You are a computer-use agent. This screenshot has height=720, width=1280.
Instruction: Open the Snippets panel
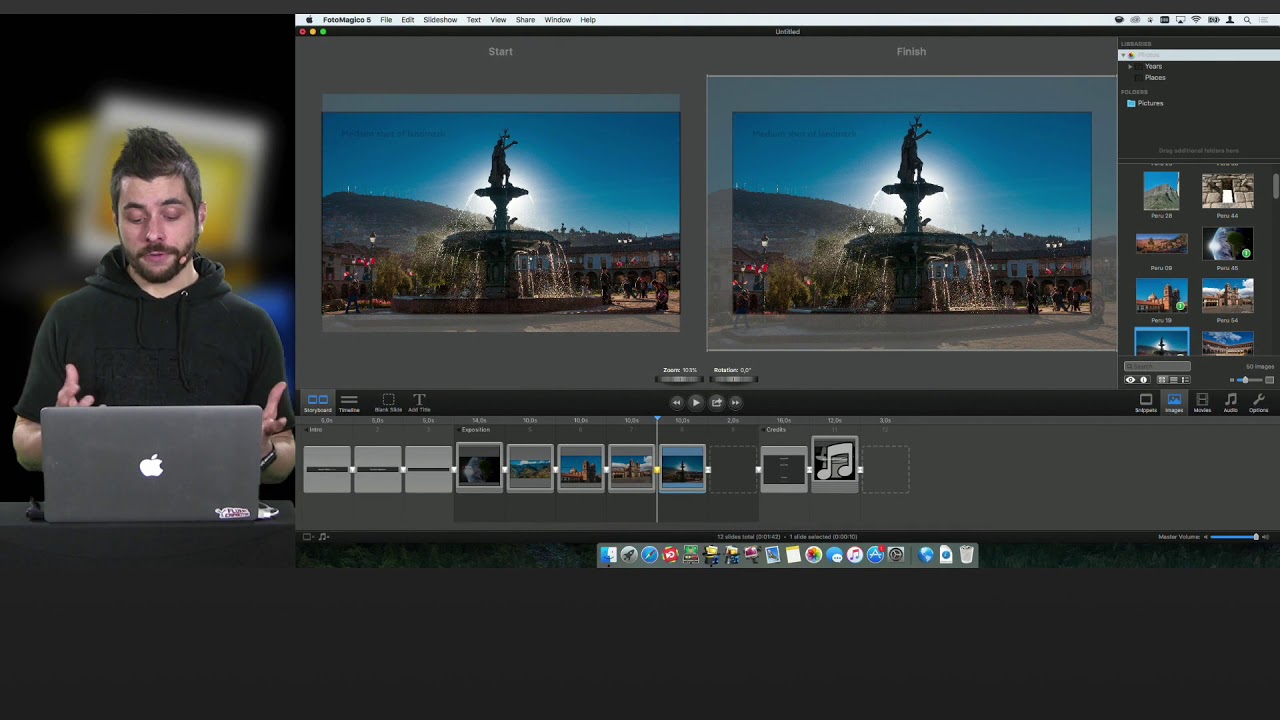(x=1146, y=403)
